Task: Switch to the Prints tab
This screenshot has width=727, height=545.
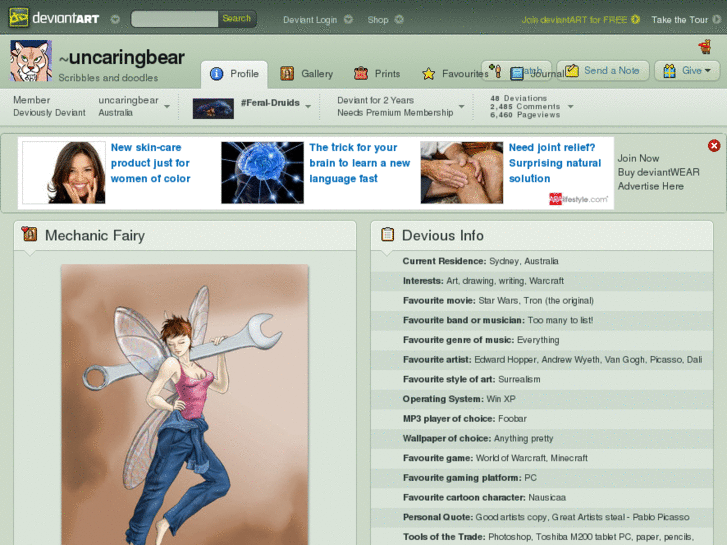Action: pyautogui.click(x=377, y=74)
